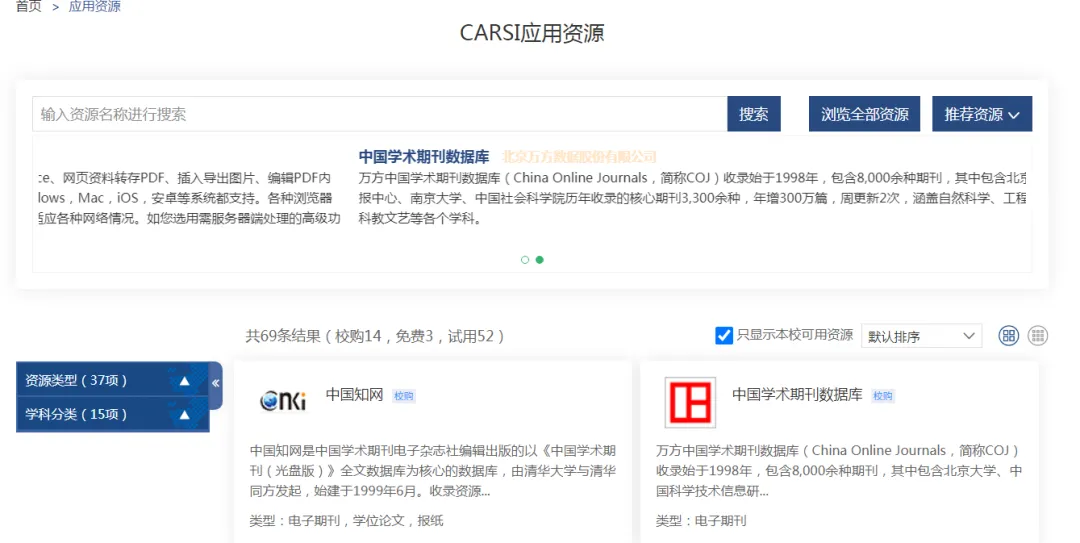Collapse the filter sidebar with double-arrow icon

215,383
